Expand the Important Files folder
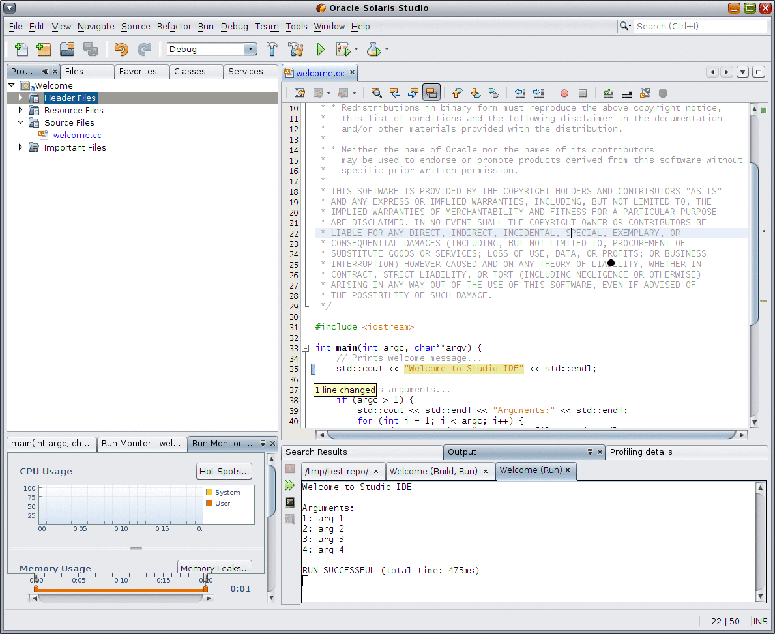This screenshot has height=634, width=775. (x=20, y=147)
